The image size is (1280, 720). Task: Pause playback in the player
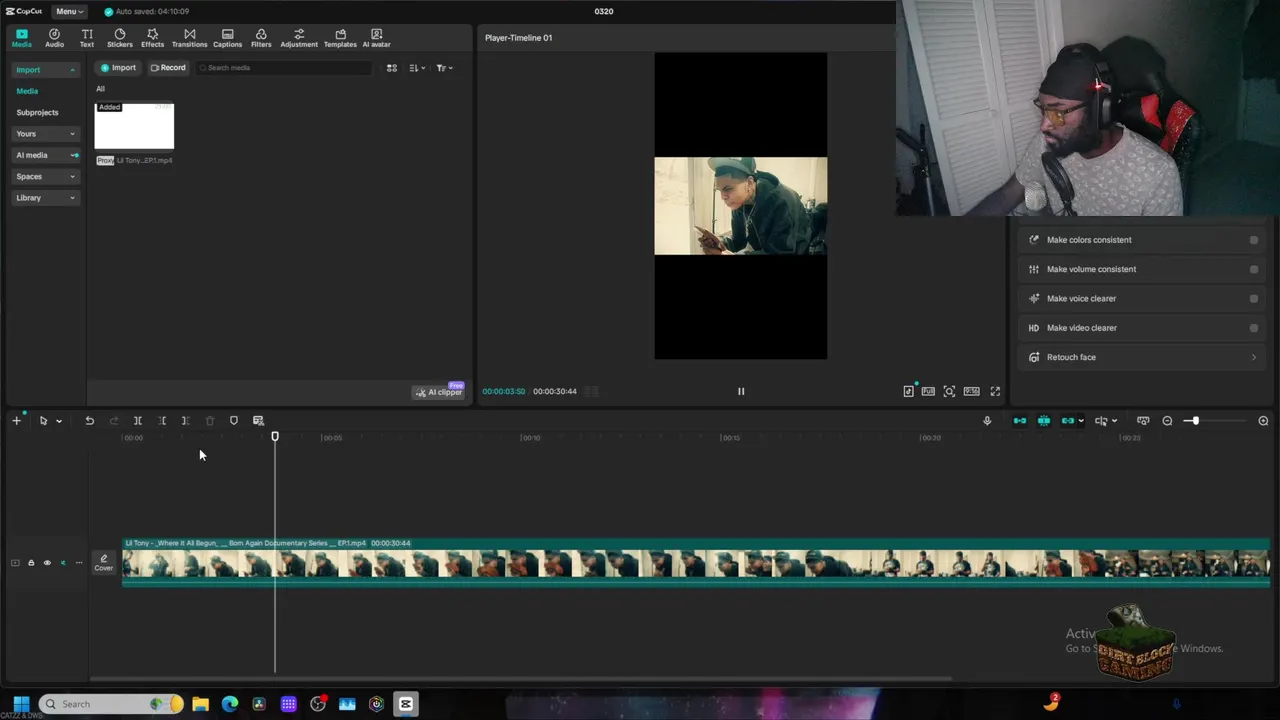click(741, 391)
